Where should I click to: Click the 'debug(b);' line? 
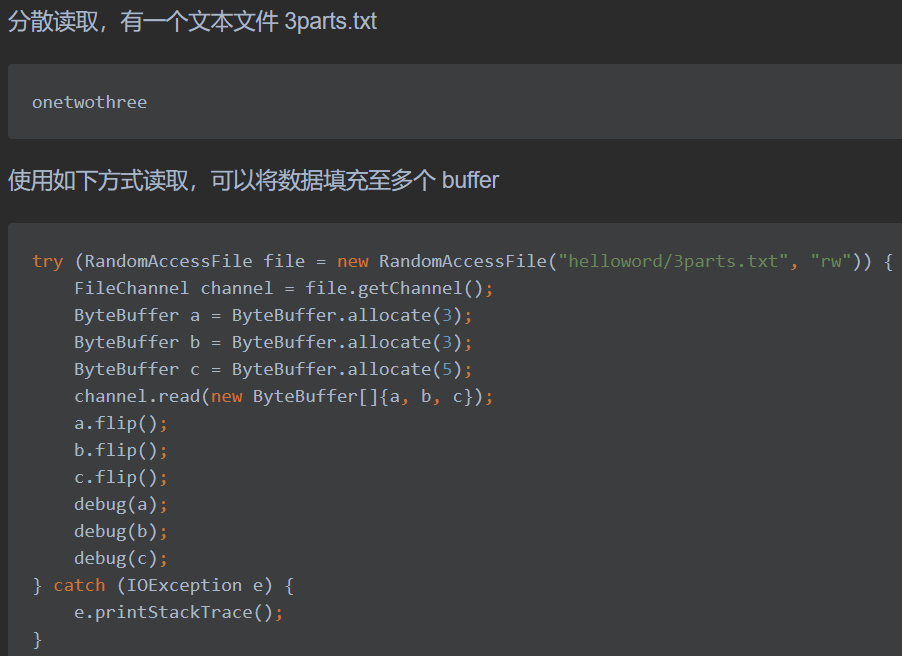pyautogui.click(x=121, y=532)
